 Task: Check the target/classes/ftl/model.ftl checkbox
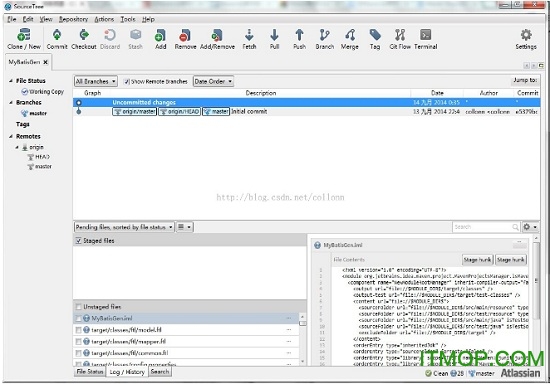79,330
